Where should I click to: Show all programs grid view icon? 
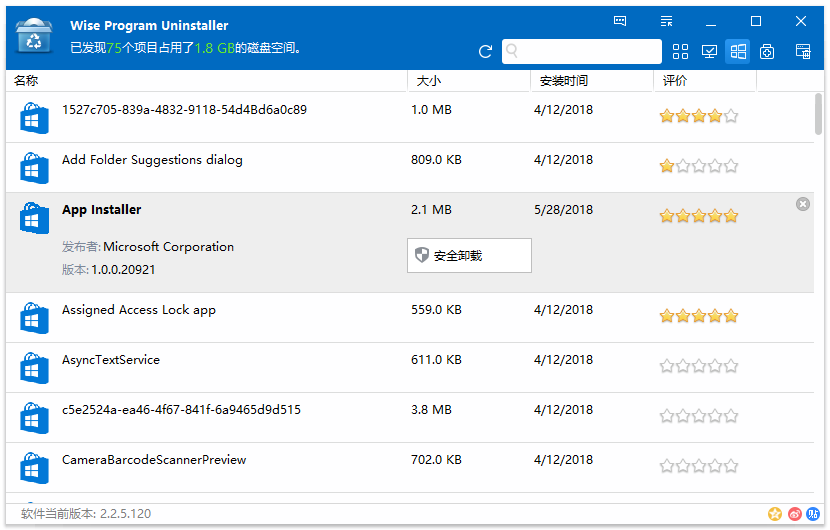click(x=681, y=52)
